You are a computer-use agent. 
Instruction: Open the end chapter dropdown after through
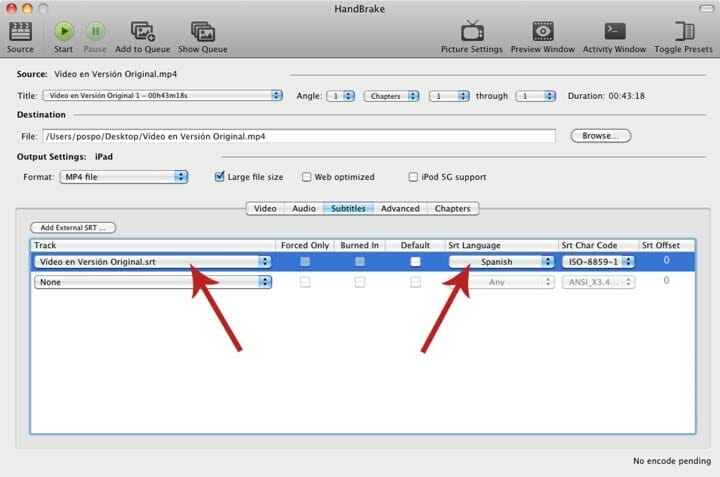(536, 96)
